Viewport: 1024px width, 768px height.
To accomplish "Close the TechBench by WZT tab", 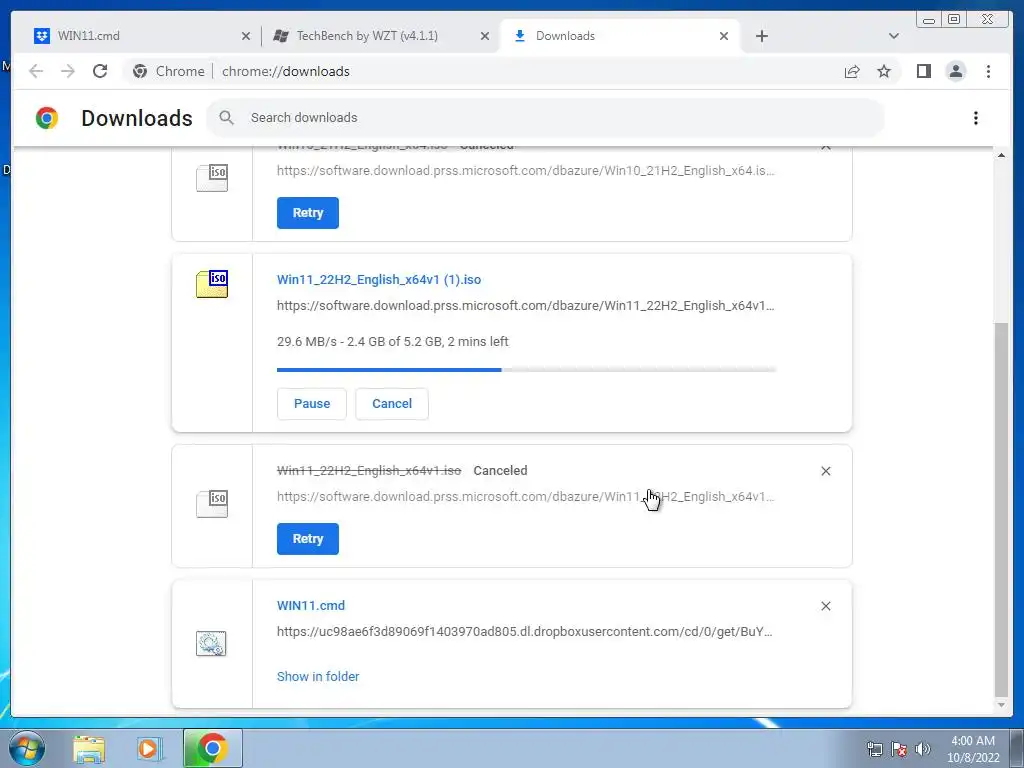I will [x=485, y=37].
